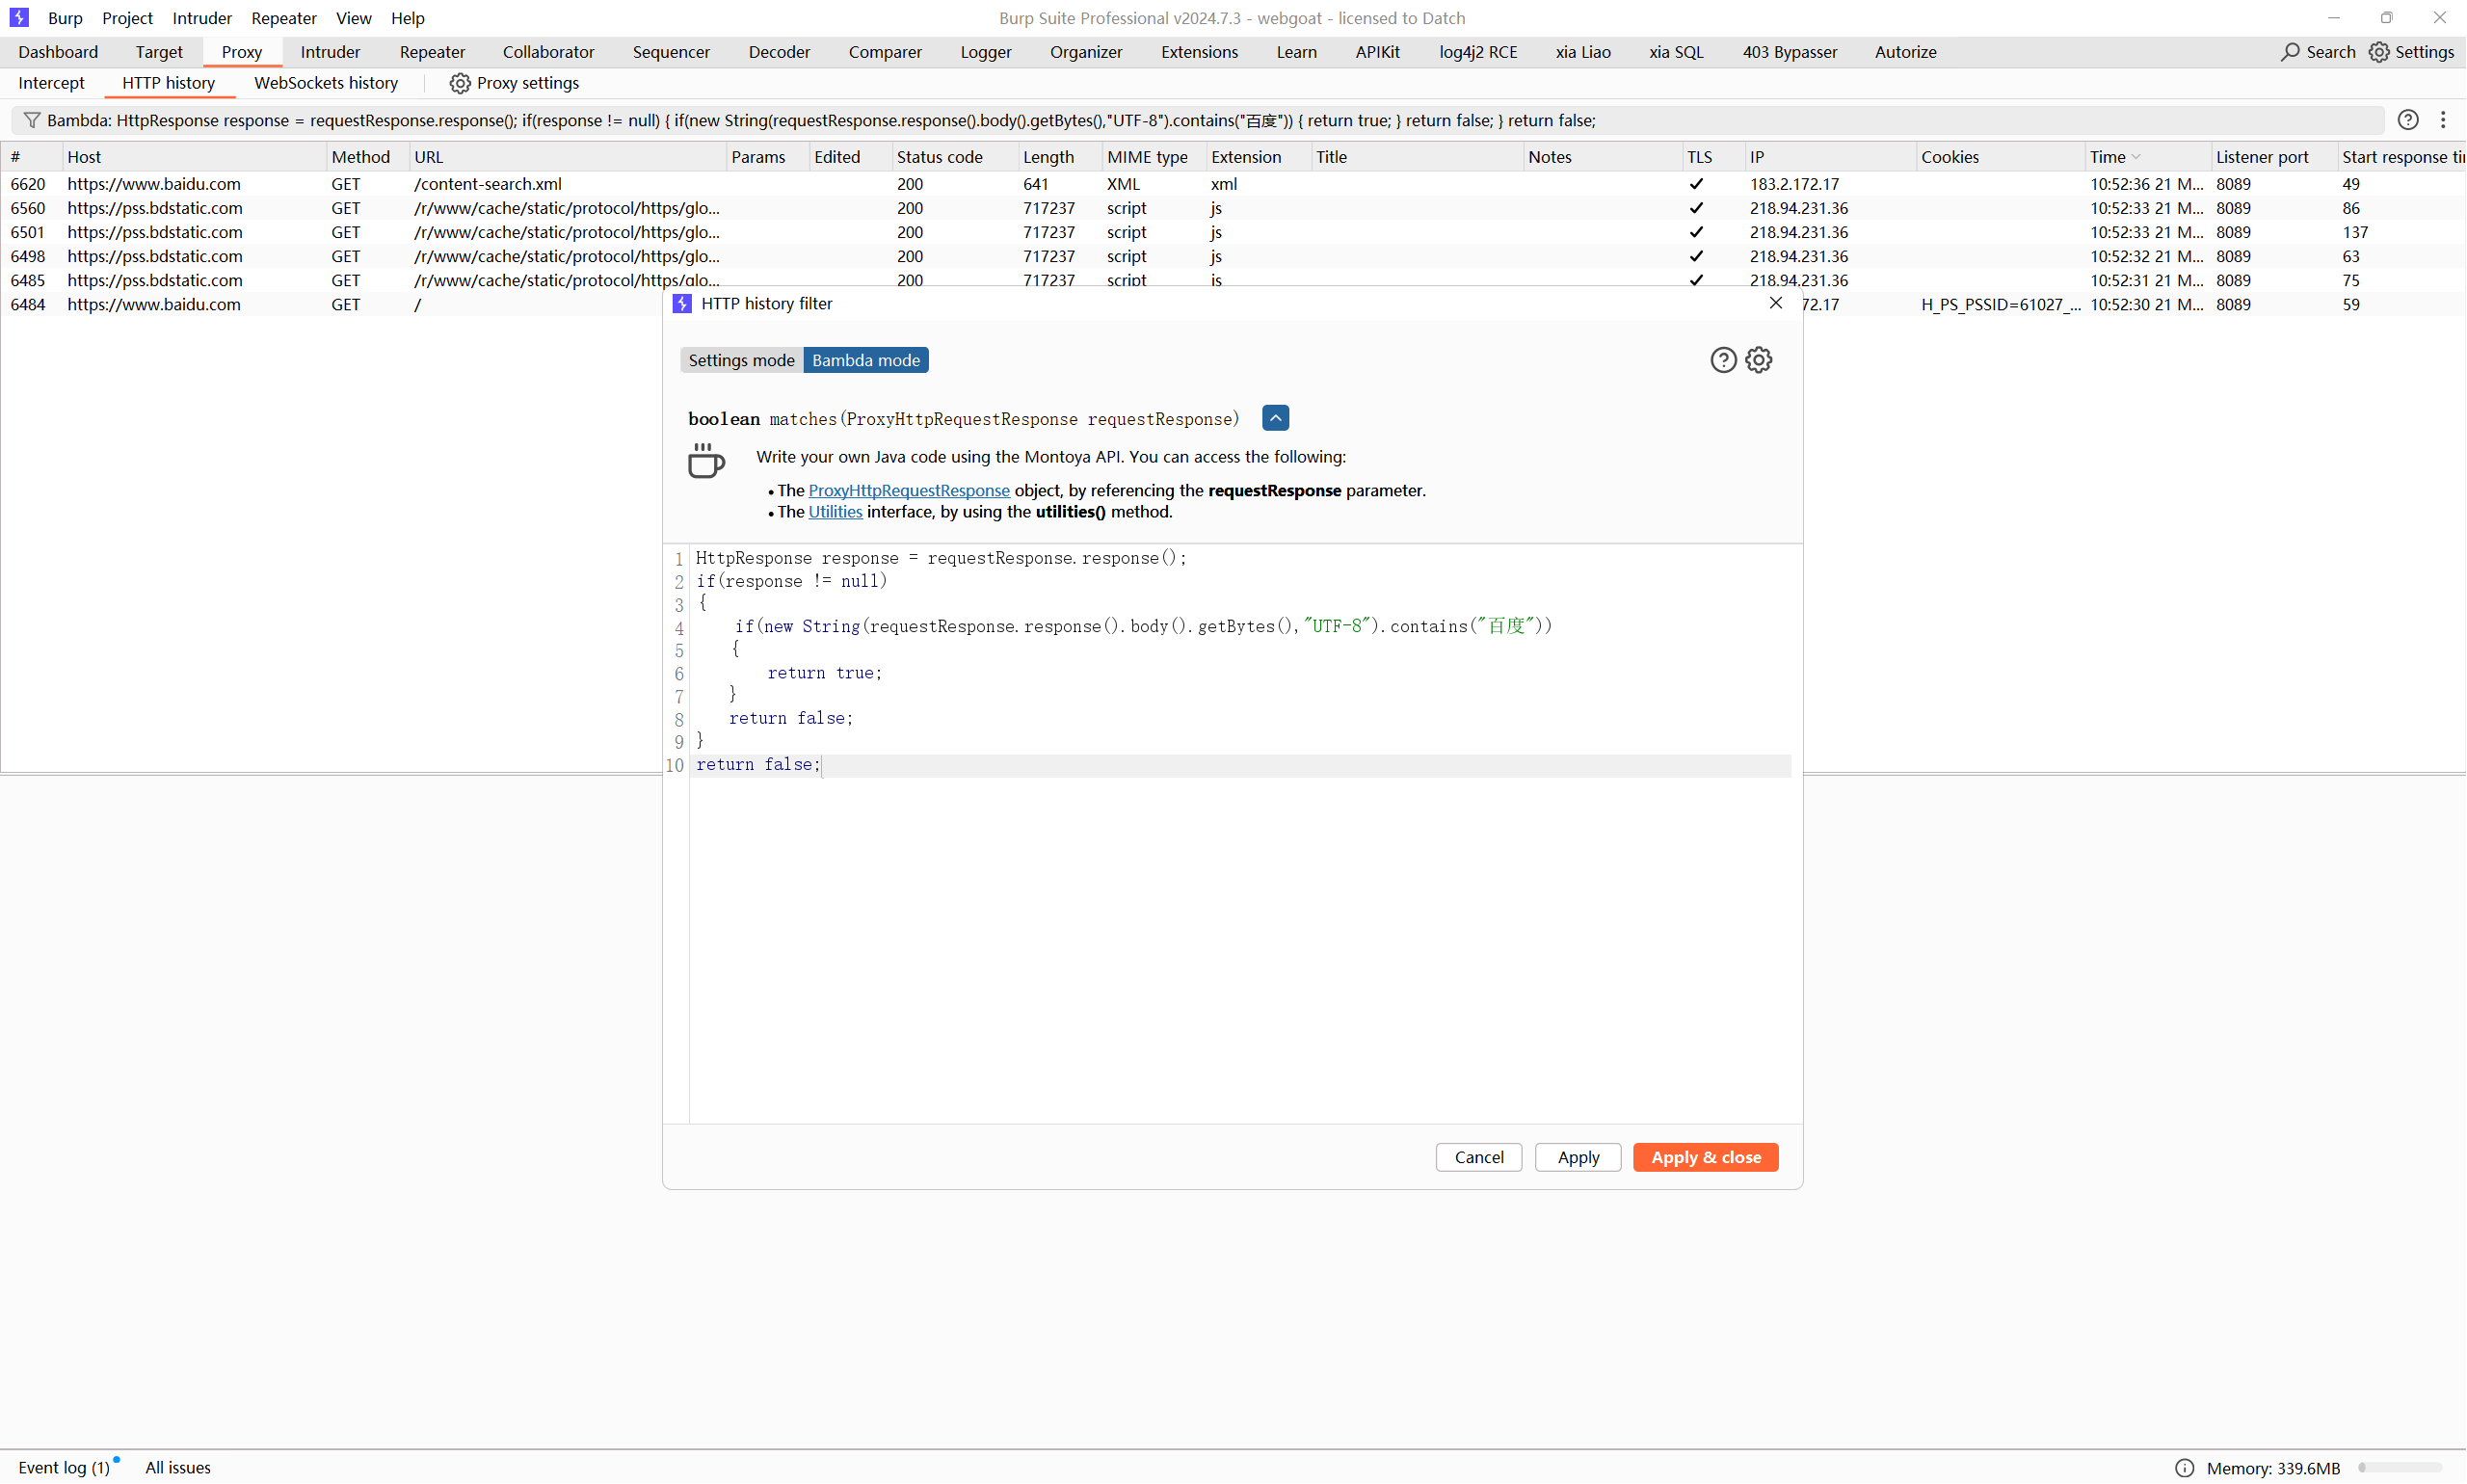Open the Event log
Screen dimensions: 2467x1484
[x=64, y=1468]
